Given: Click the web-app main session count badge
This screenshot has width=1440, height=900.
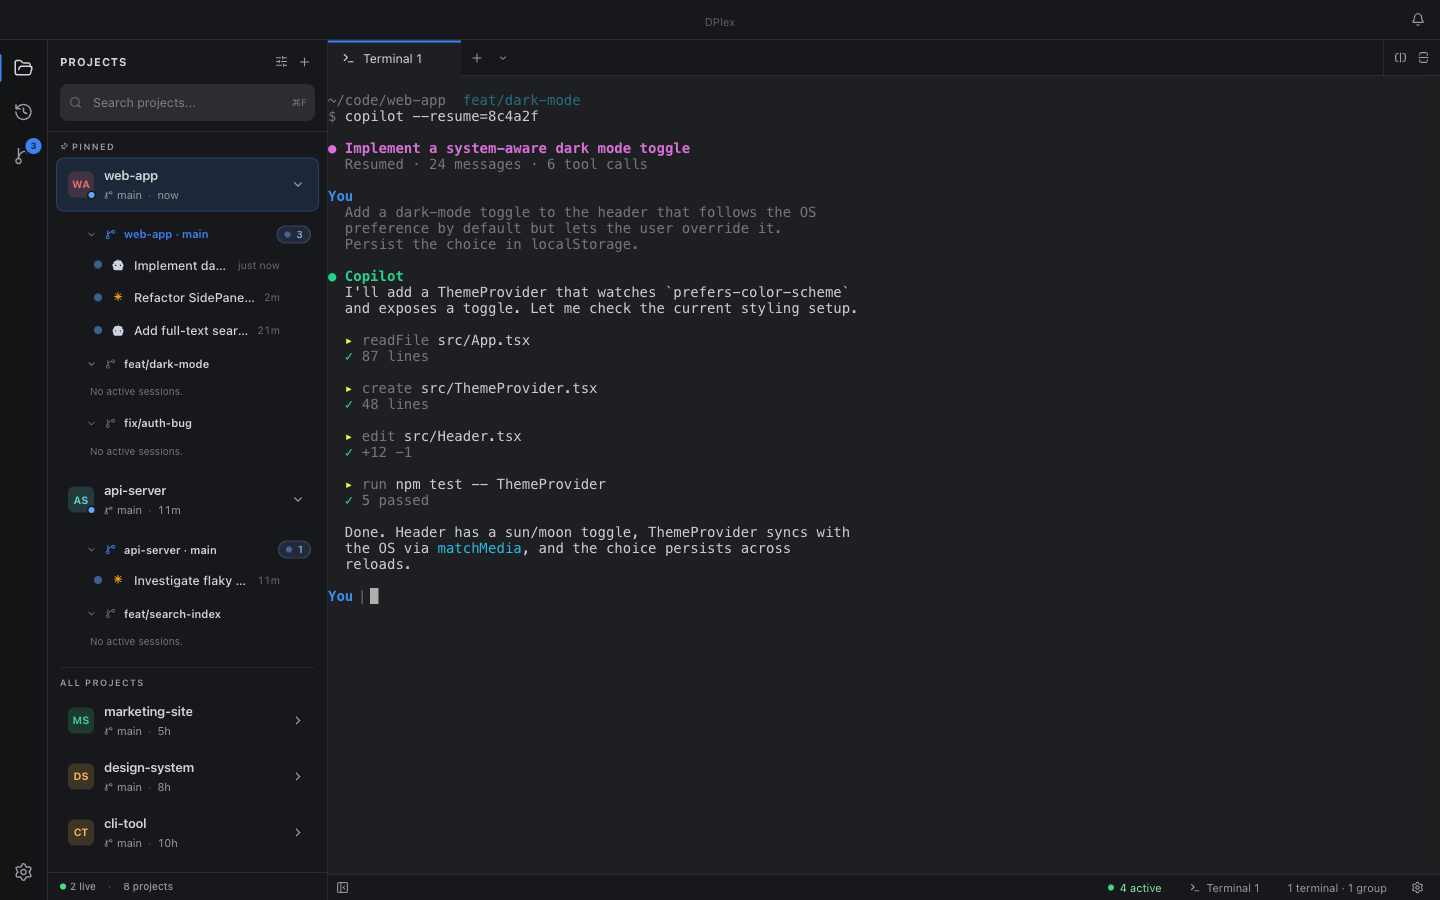Looking at the screenshot, I should click(294, 234).
